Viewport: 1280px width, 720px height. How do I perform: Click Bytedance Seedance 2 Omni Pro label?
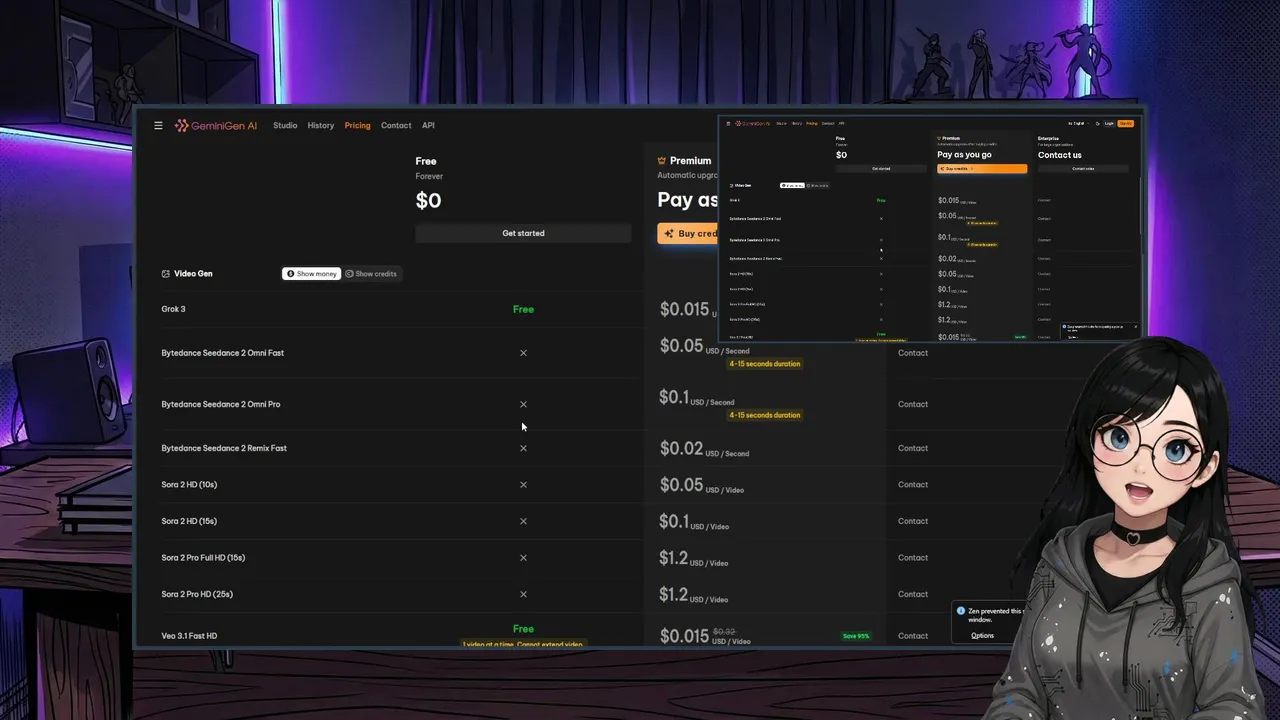point(220,404)
